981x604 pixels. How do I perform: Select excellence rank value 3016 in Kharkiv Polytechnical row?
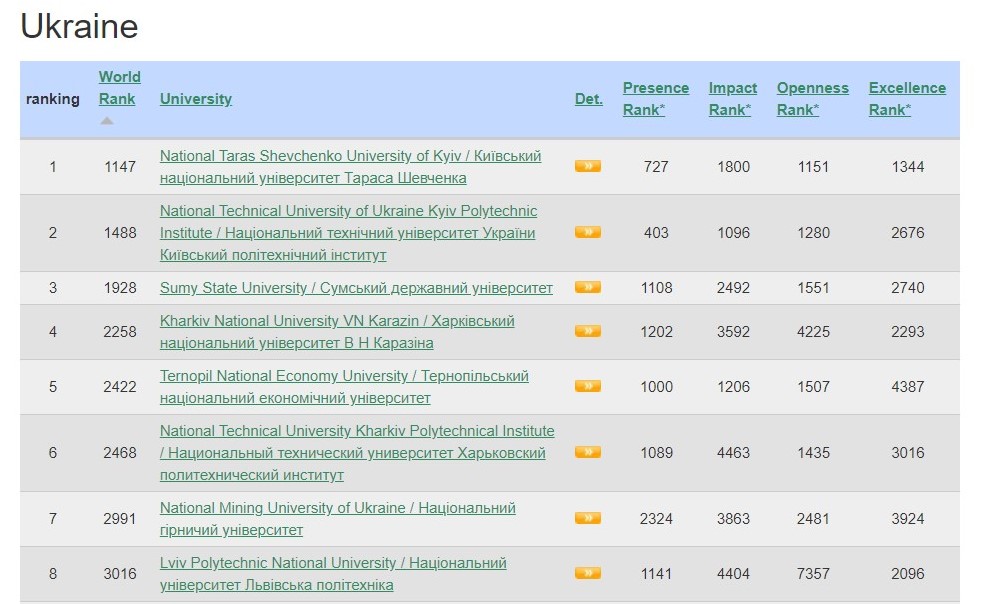pos(908,452)
